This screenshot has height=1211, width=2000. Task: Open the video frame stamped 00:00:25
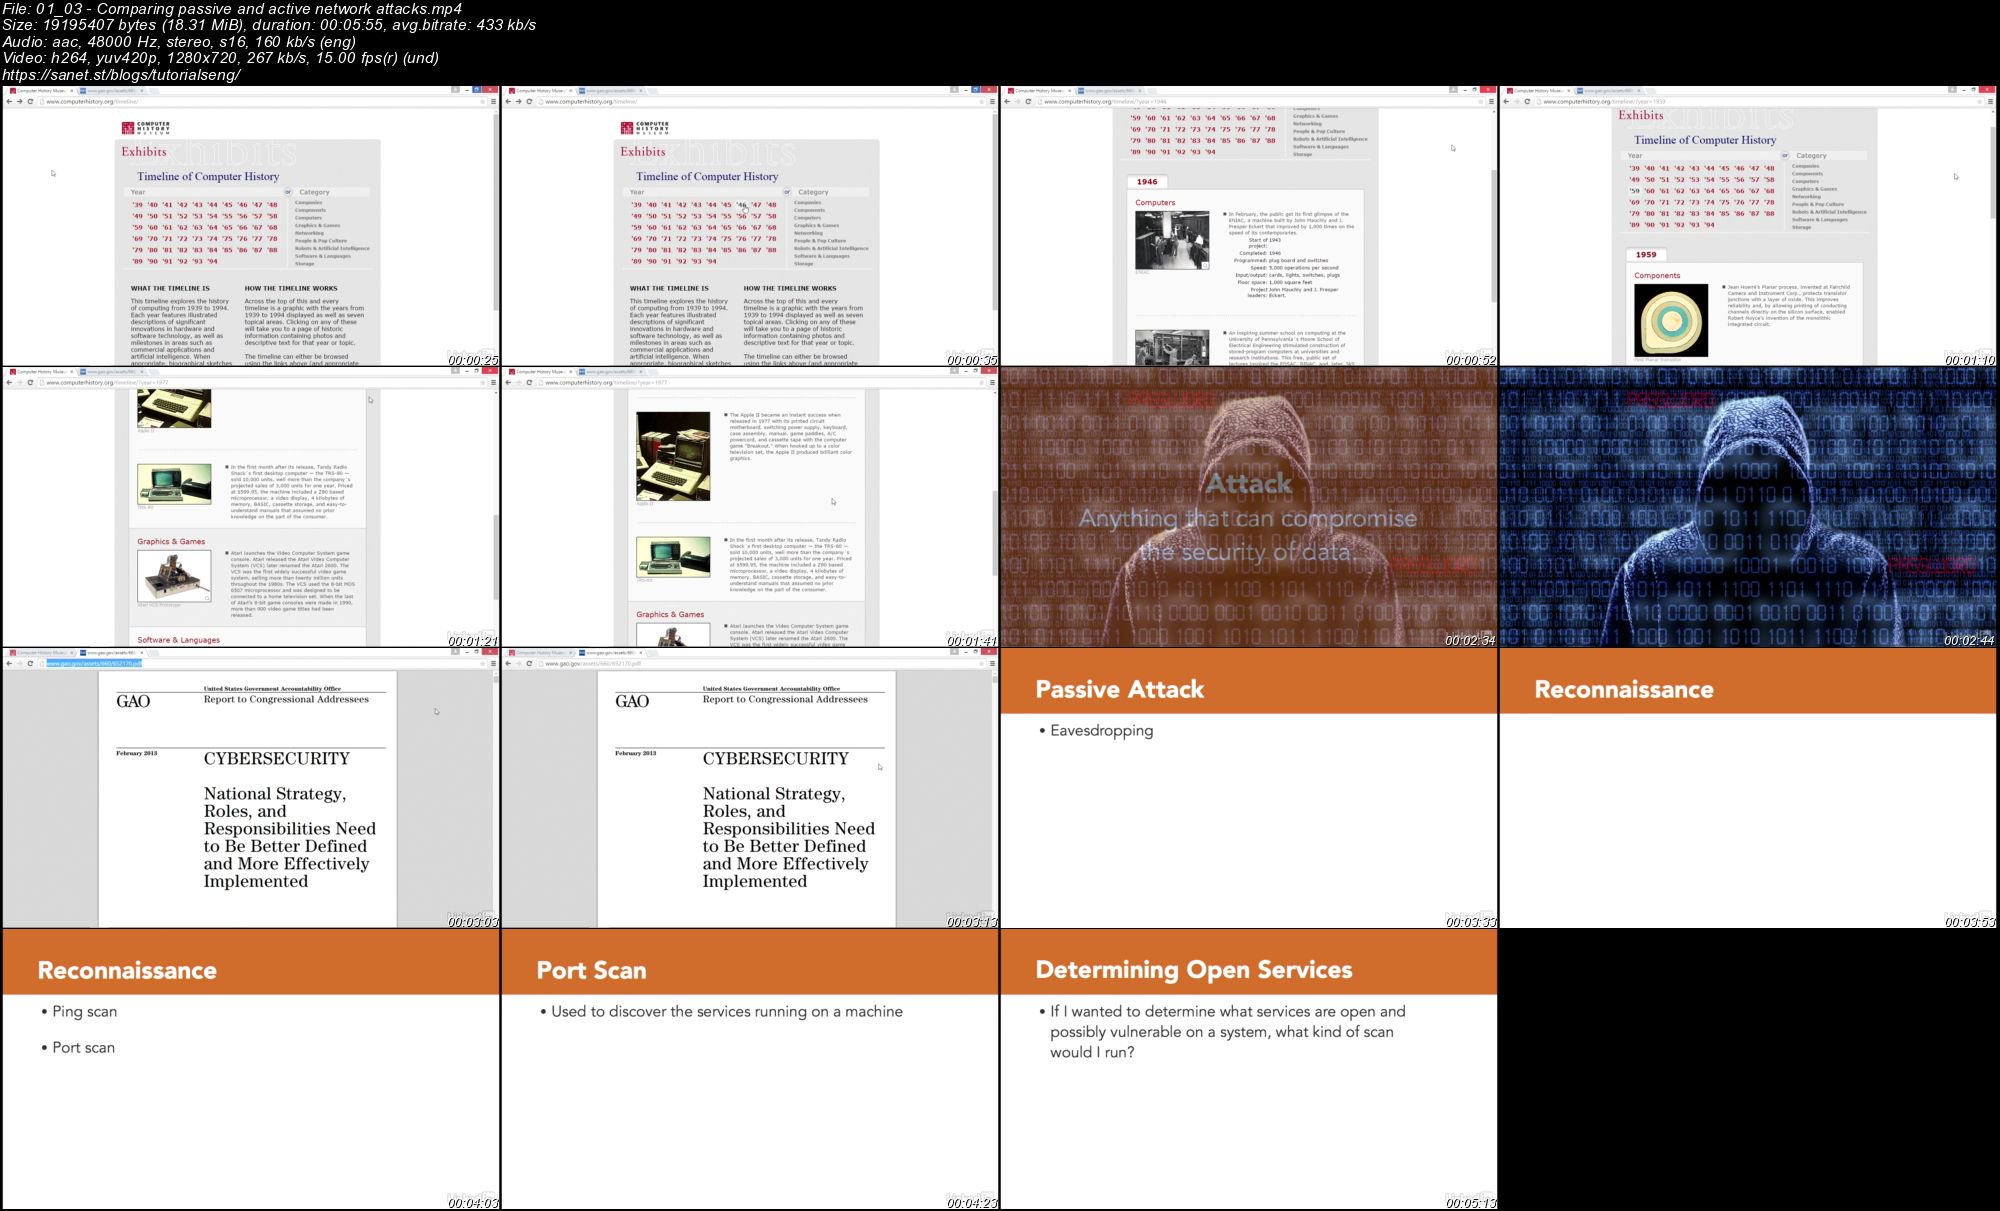pyautogui.click(x=250, y=226)
